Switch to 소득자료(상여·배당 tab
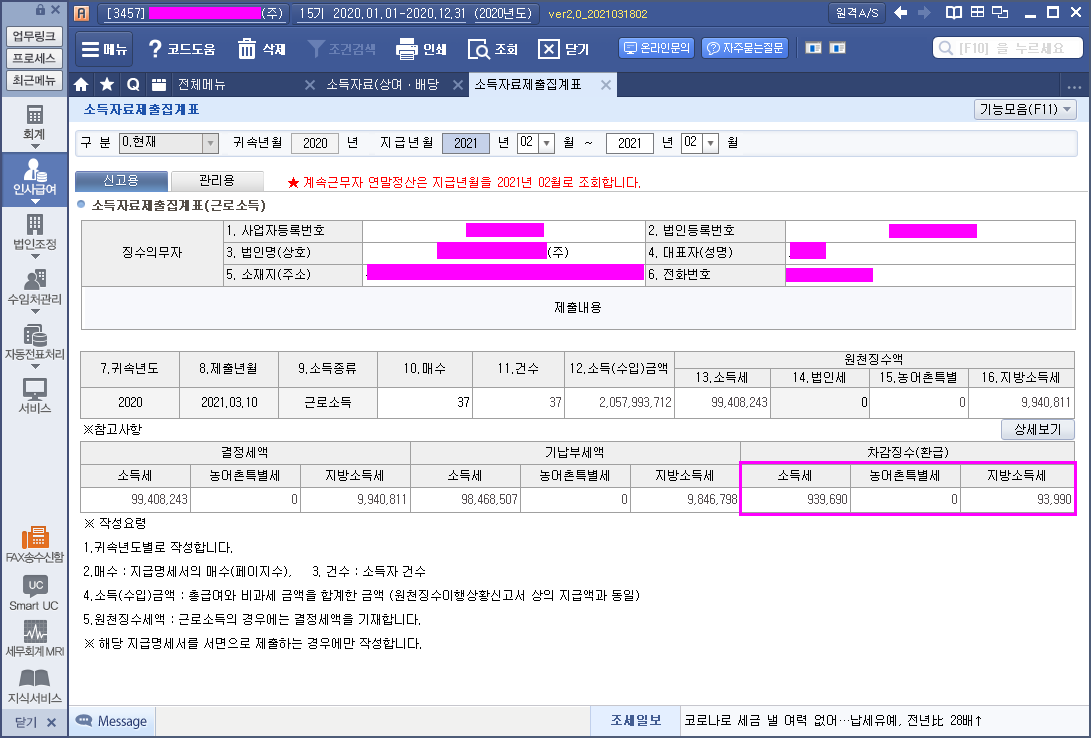1091x738 pixels. (x=383, y=85)
